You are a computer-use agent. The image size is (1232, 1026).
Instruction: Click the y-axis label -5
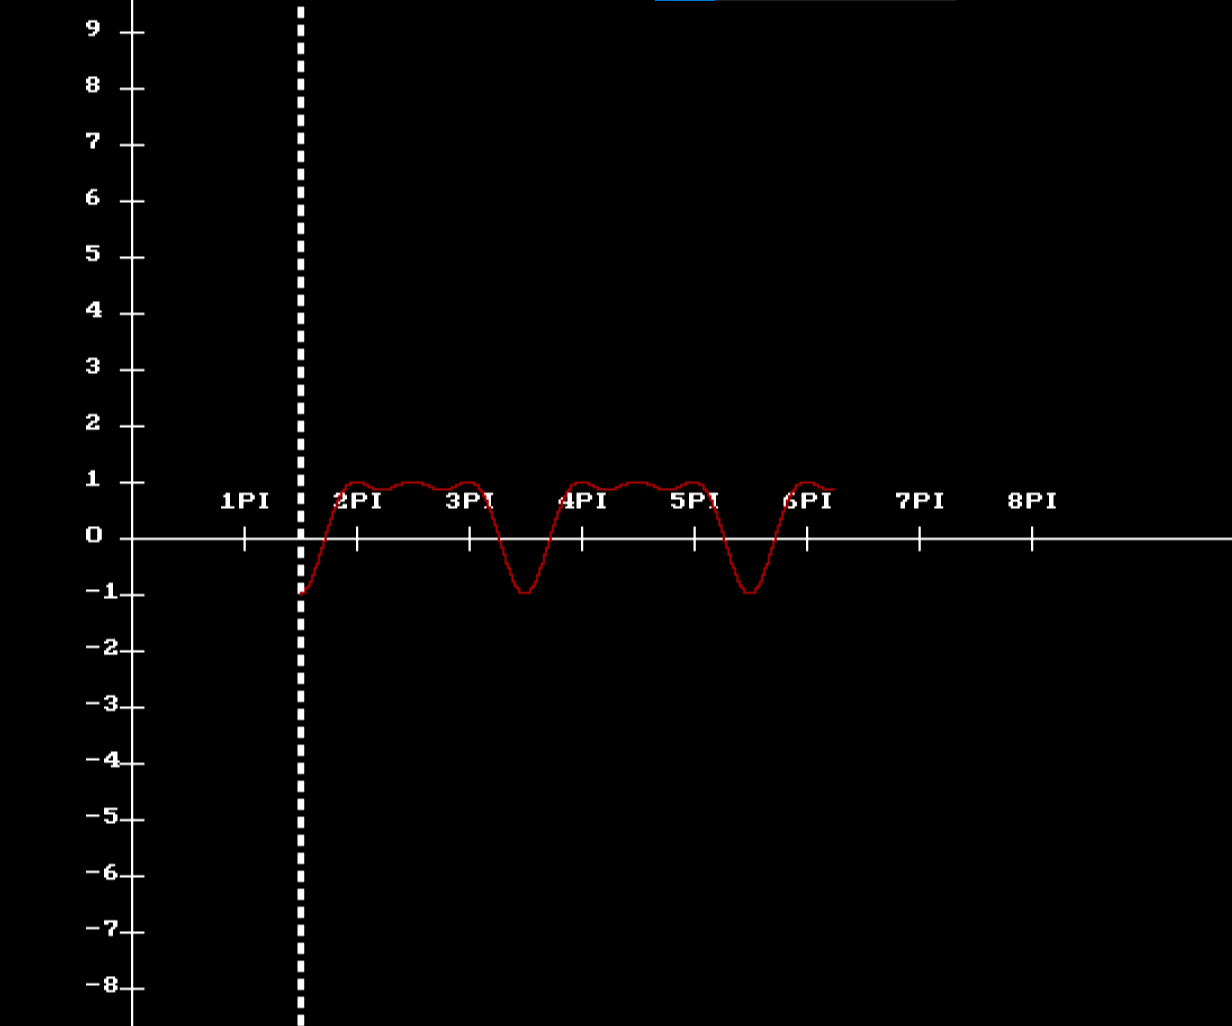[x=101, y=816]
